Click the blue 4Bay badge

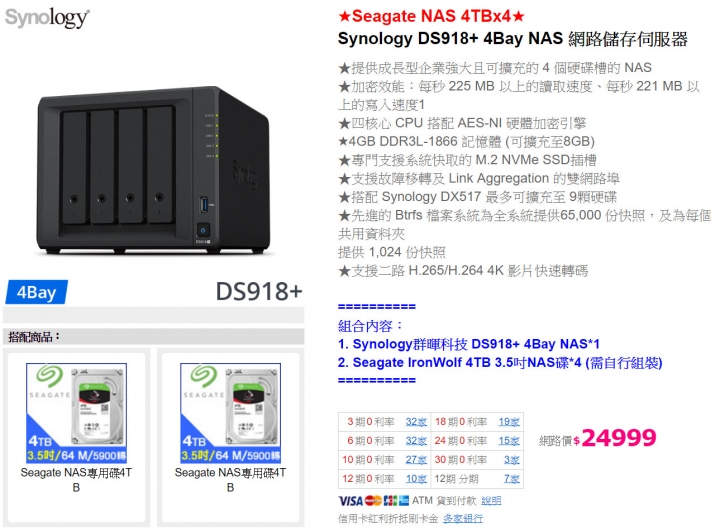pyautogui.click(x=37, y=292)
